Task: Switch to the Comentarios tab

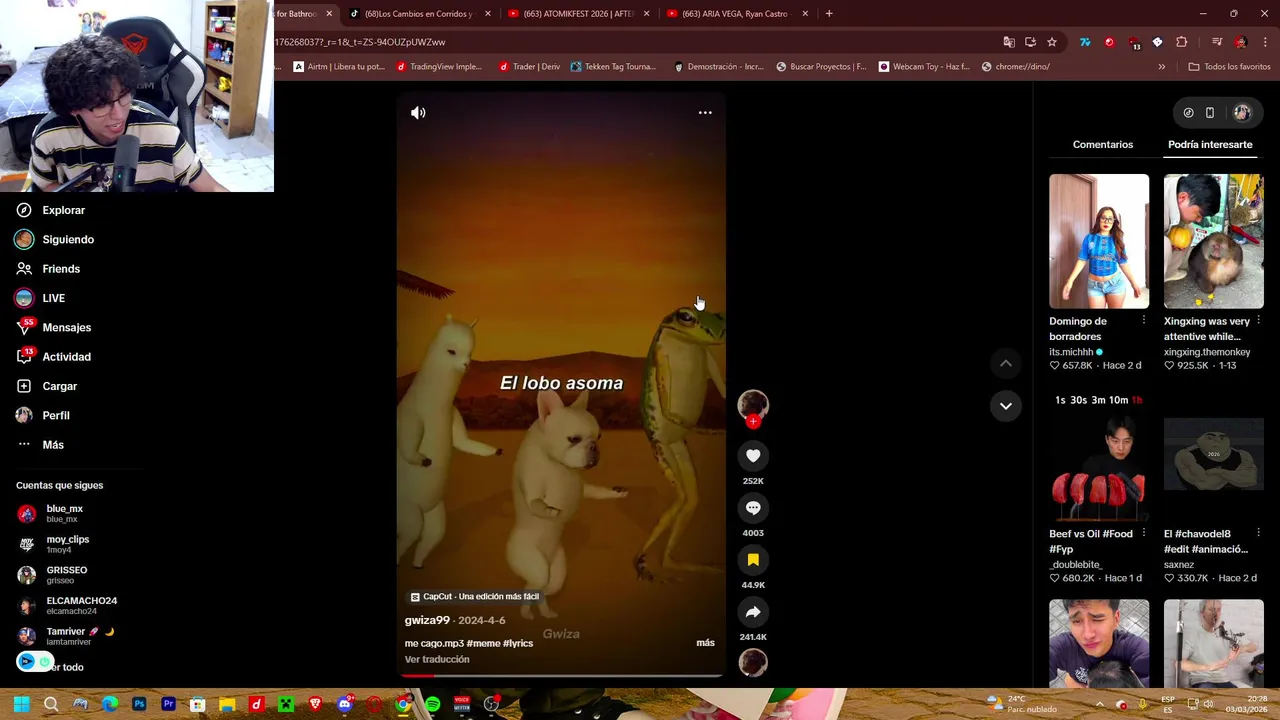Action: [1103, 145]
